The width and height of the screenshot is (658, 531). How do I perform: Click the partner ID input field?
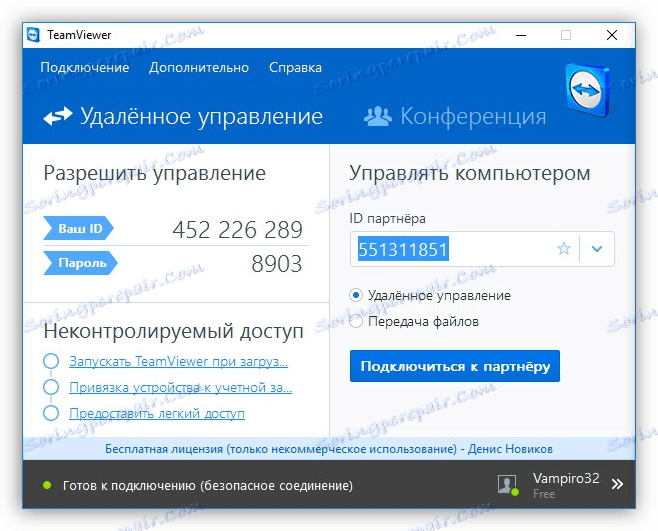482,249
